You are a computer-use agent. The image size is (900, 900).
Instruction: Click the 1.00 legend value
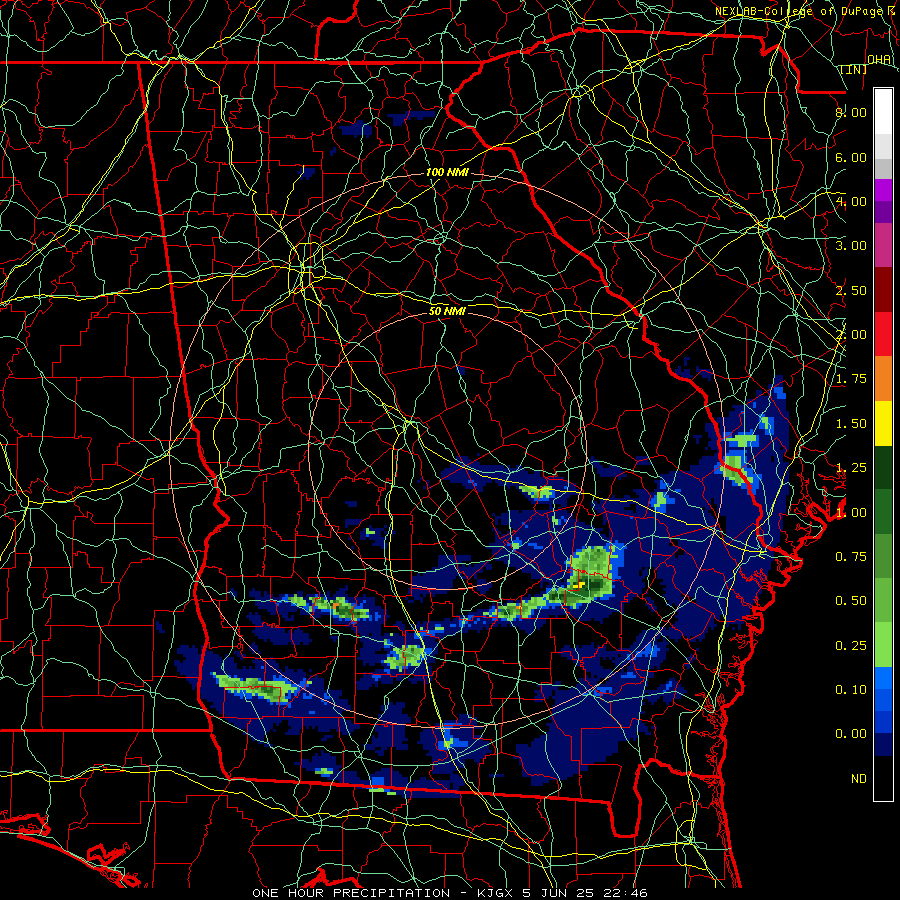851,512
